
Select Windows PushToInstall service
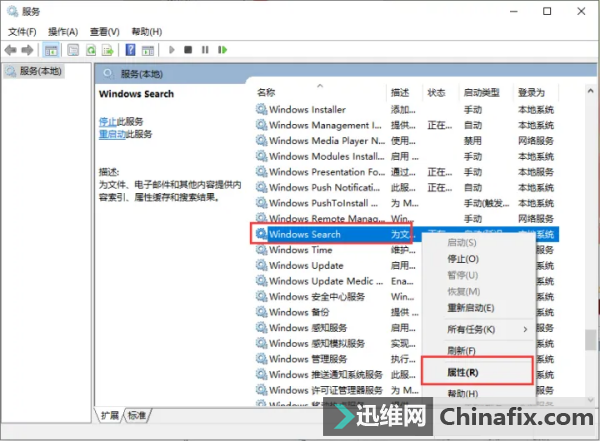405,203
